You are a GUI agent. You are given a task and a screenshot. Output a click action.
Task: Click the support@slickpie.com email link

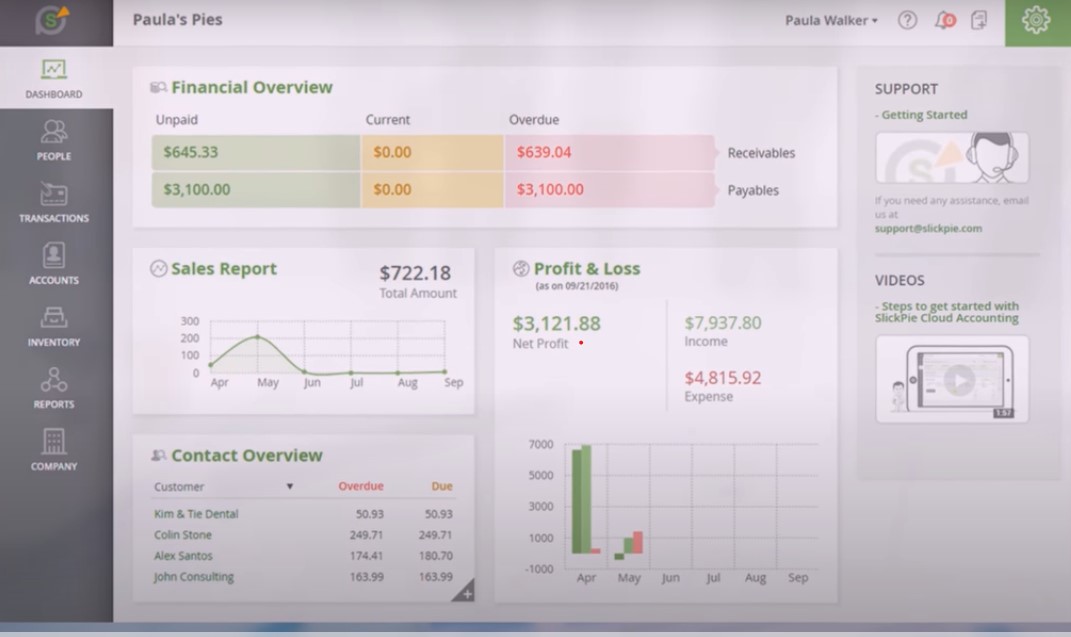[928, 229]
